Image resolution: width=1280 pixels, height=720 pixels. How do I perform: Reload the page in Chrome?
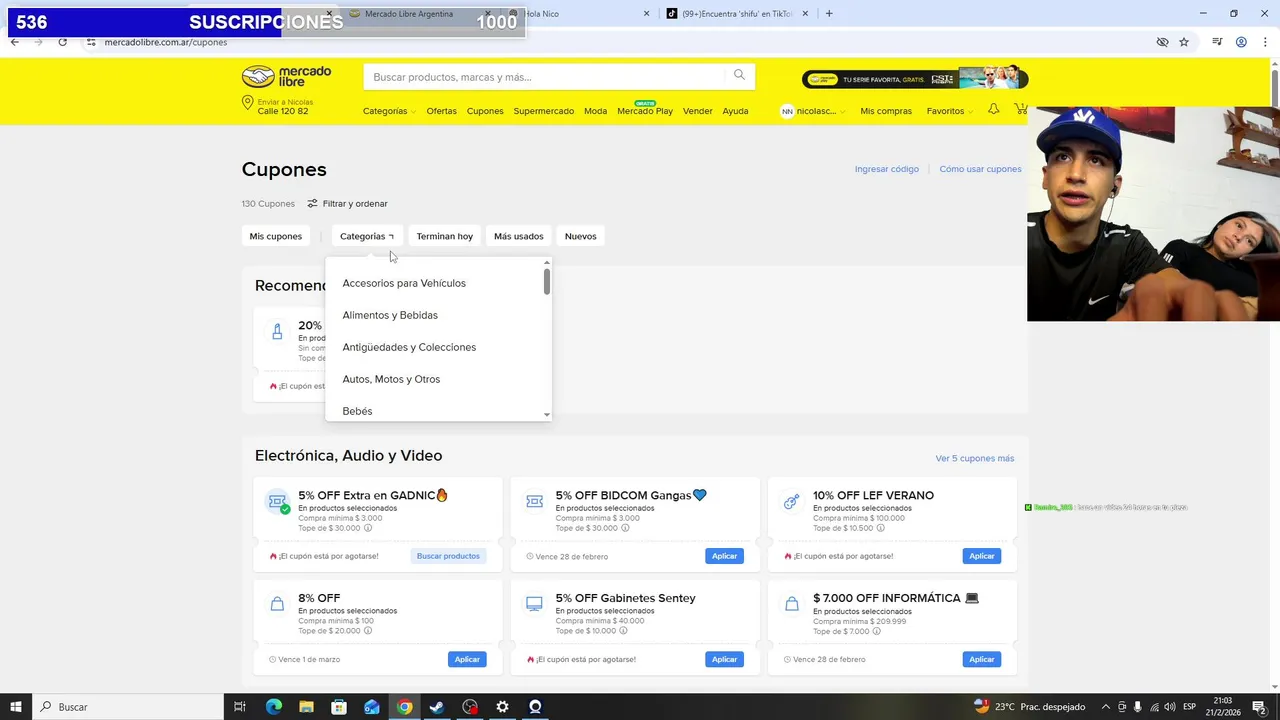point(62,42)
